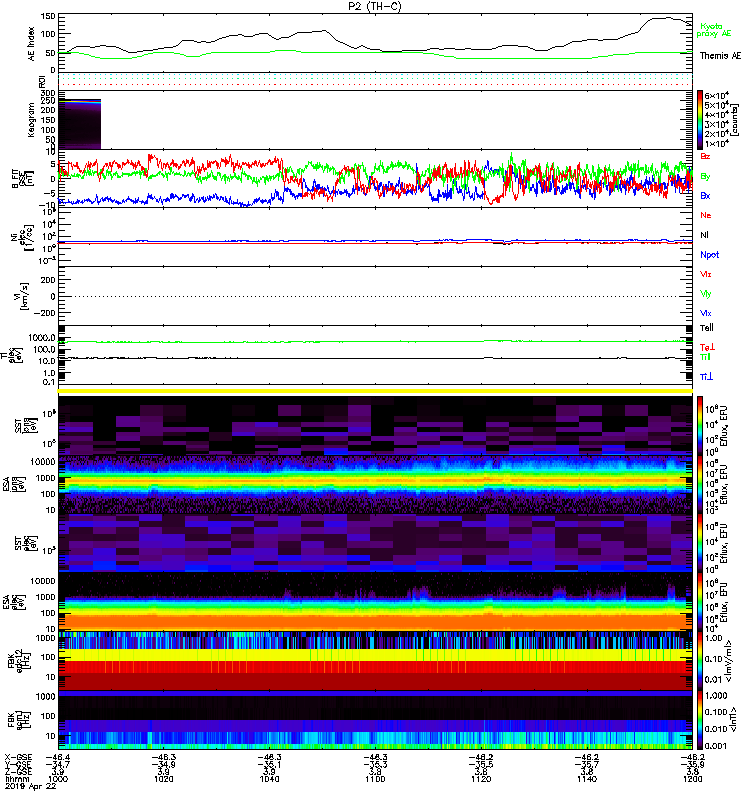Select the Kyoto proxy AE legend label
Viewport: 750px width, 800px height.
point(713,30)
